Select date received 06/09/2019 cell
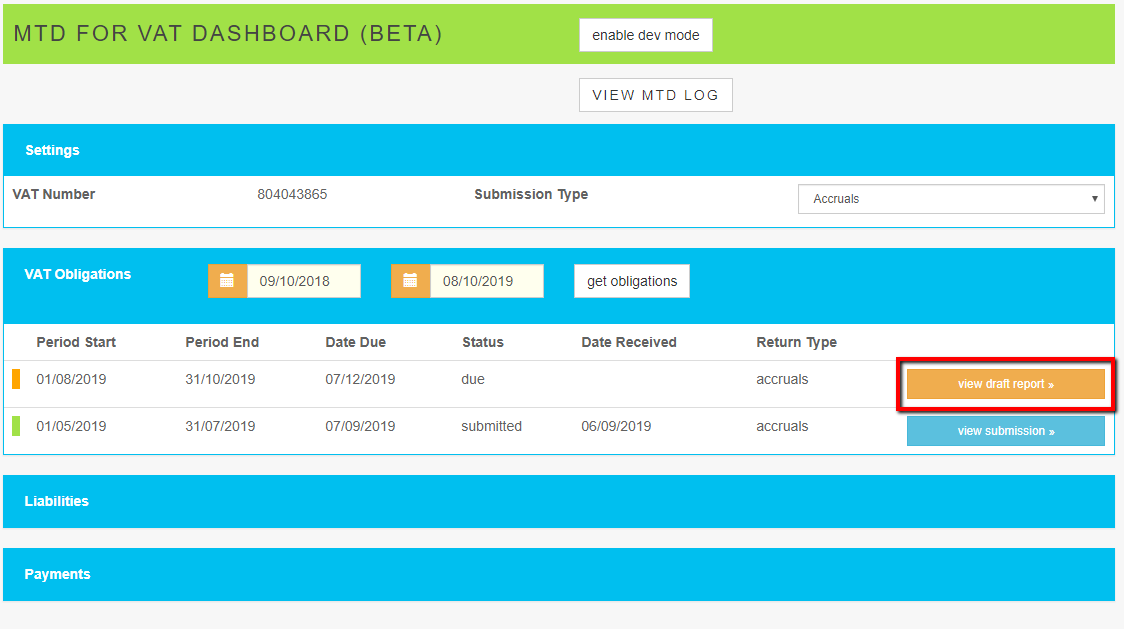Screen dimensions: 1124x629 tap(616, 426)
